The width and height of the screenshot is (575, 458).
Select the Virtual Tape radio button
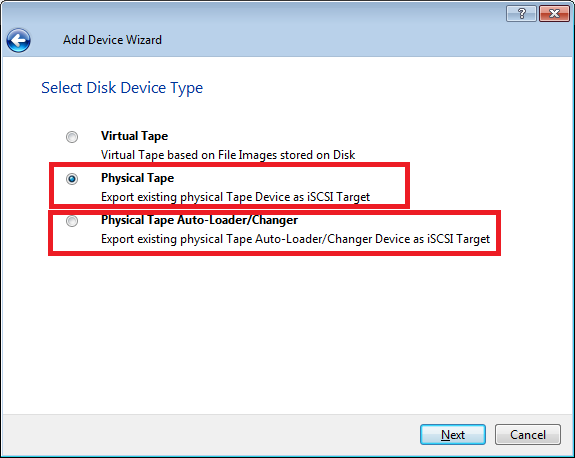coord(72,137)
